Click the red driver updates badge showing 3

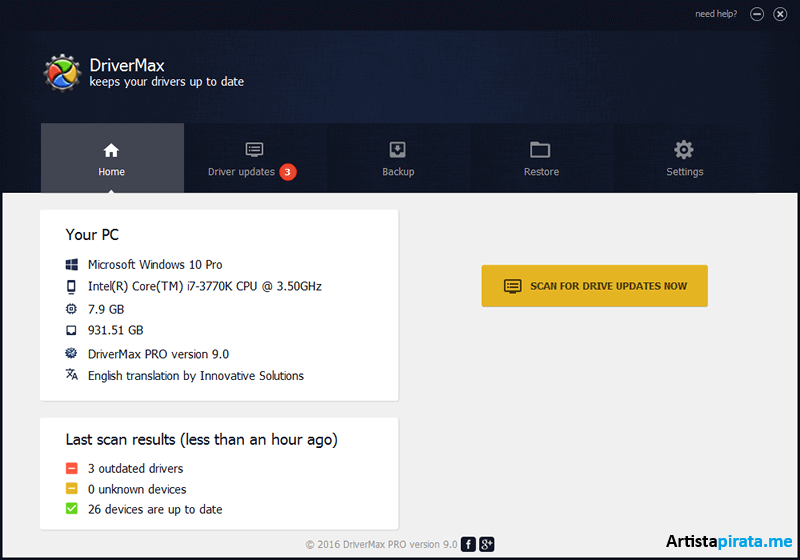[x=288, y=172]
